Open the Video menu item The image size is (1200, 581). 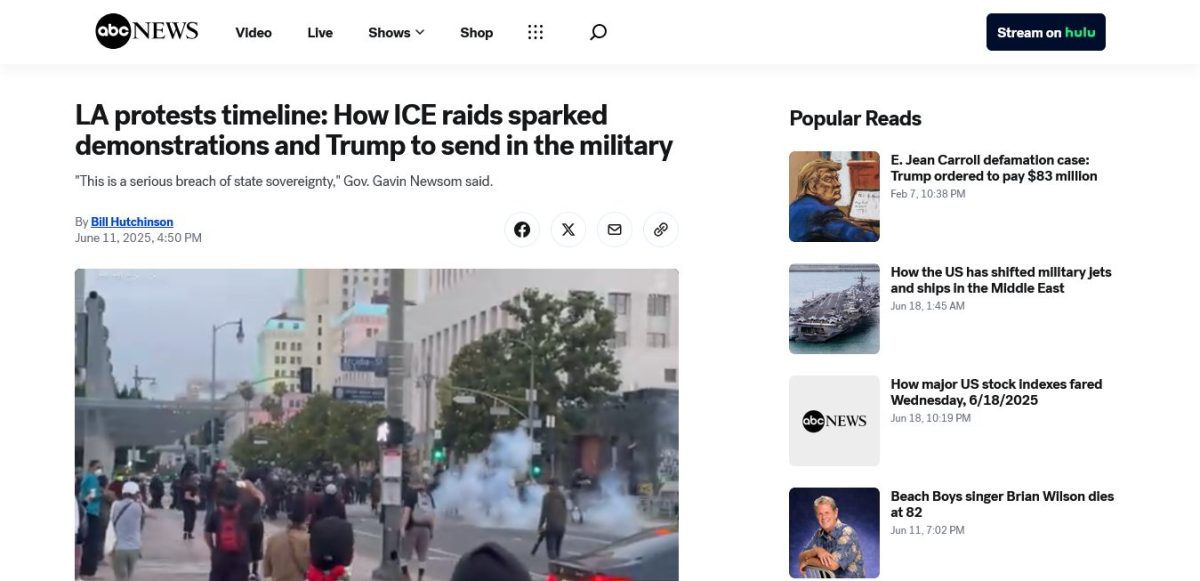pyautogui.click(x=253, y=32)
